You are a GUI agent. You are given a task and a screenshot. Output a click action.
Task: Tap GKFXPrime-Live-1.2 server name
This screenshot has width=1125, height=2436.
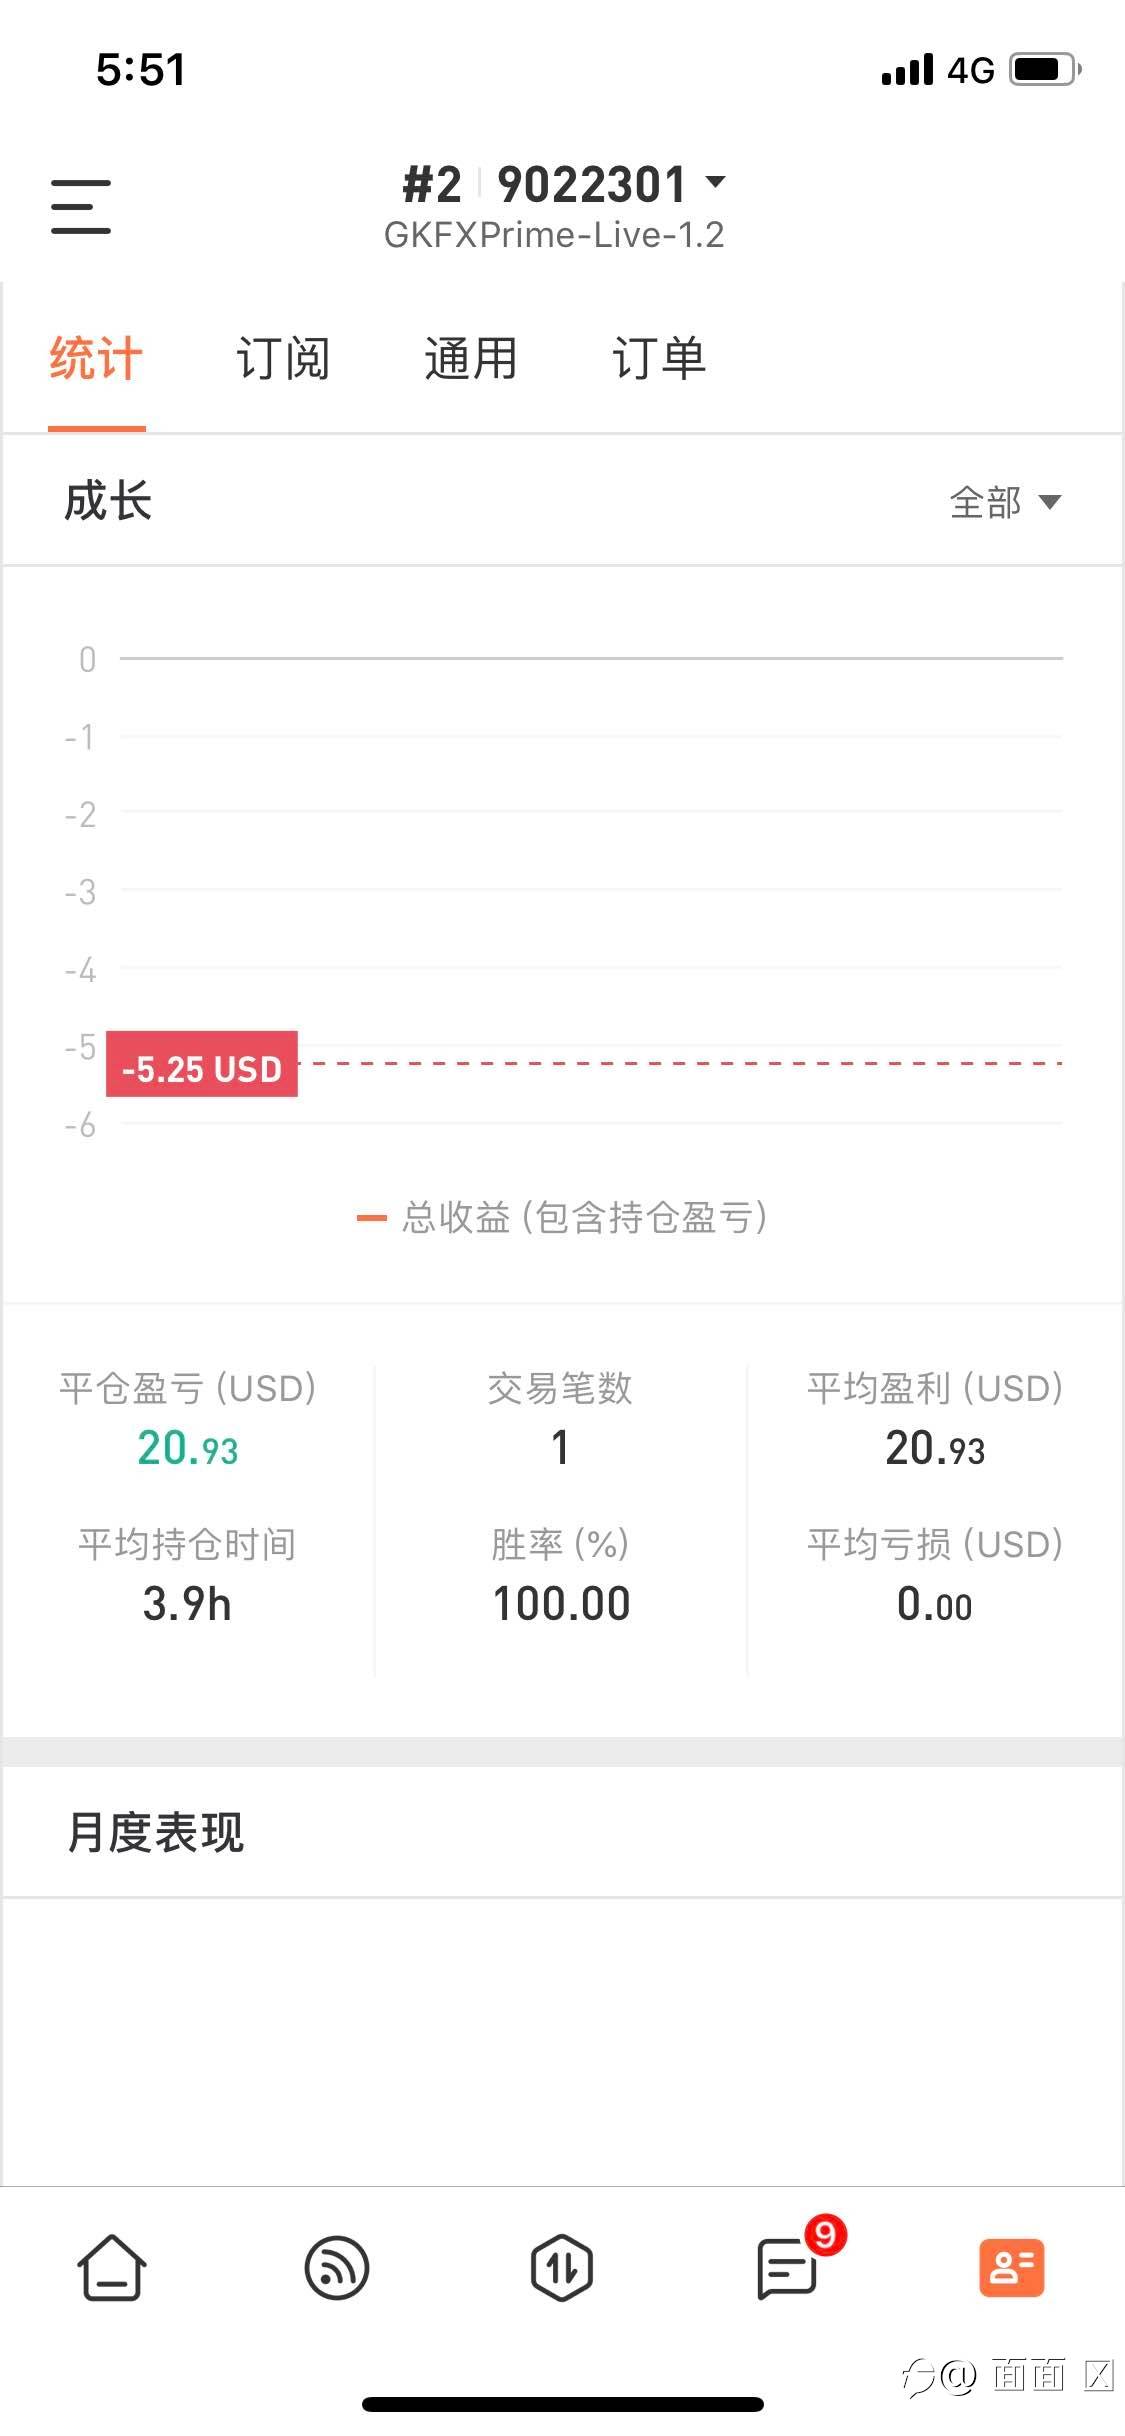point(554,235)
